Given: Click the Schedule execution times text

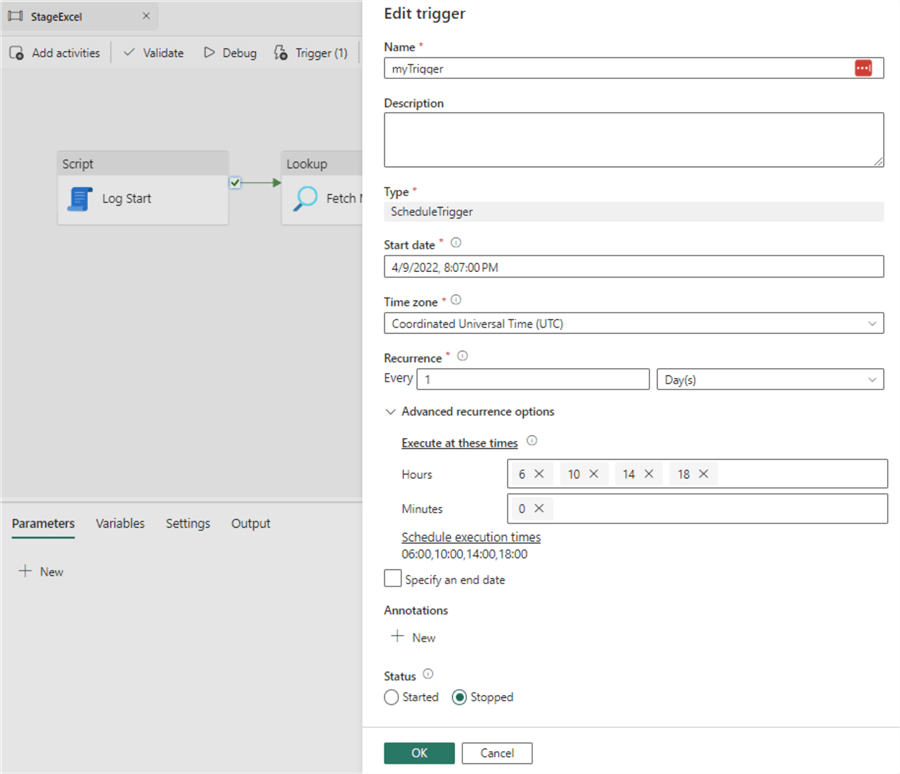Looking at the screenshot, I should (x=471, y=537).
